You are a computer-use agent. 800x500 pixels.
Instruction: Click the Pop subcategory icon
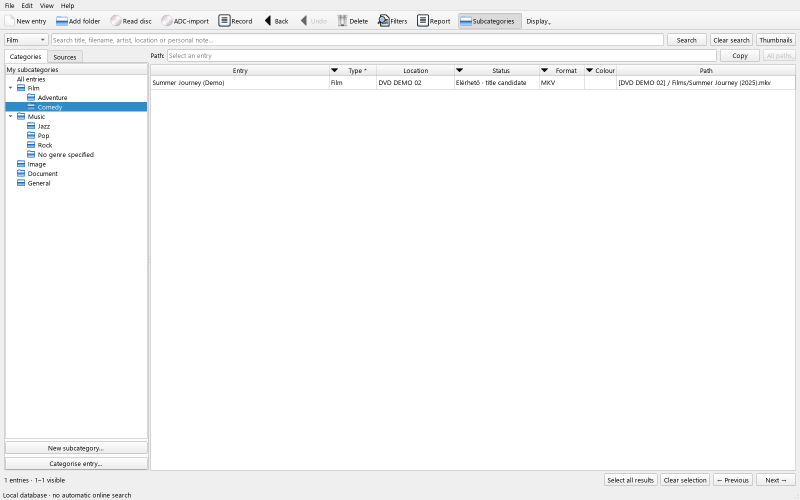click(31, 136)
